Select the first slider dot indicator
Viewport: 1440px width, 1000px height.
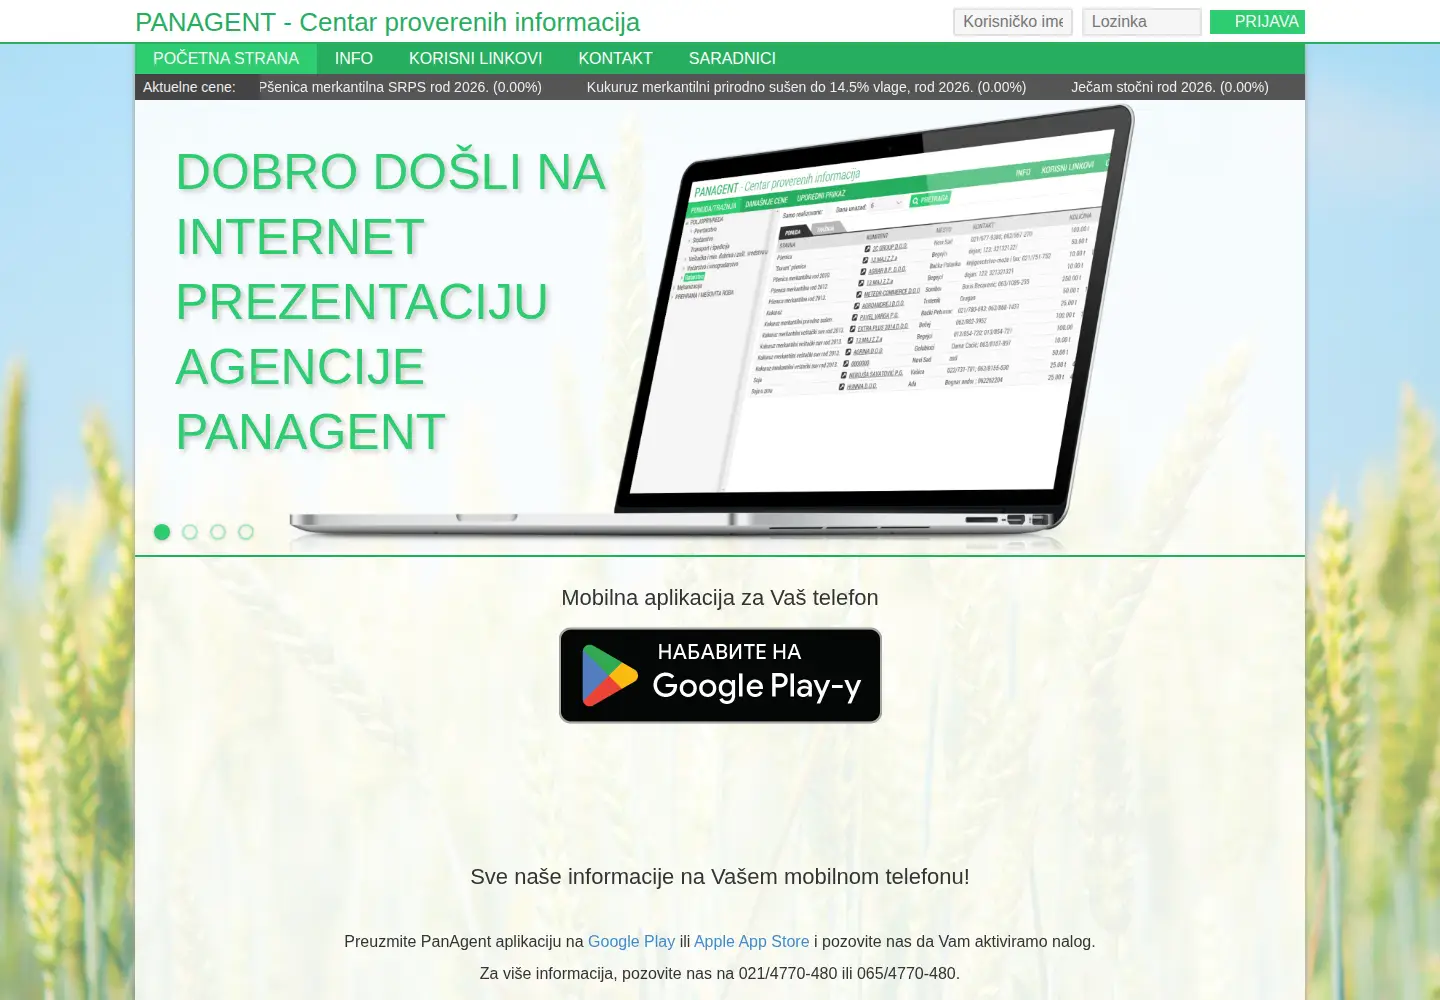(x=162, y=532)
